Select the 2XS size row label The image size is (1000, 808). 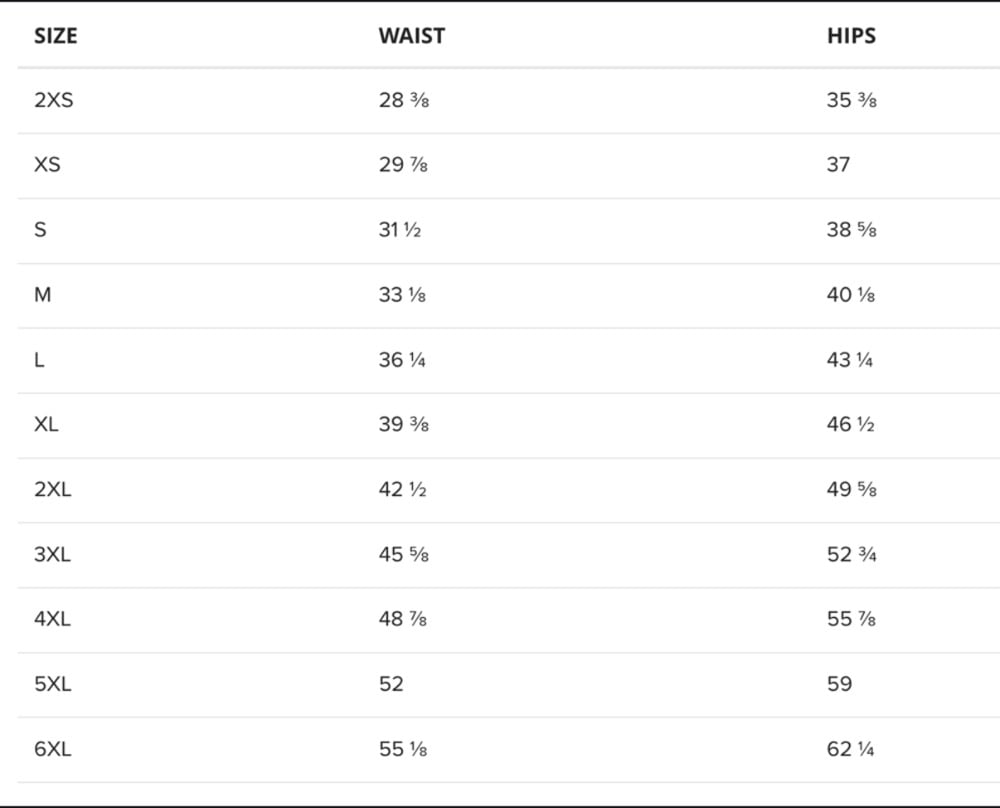53,100
